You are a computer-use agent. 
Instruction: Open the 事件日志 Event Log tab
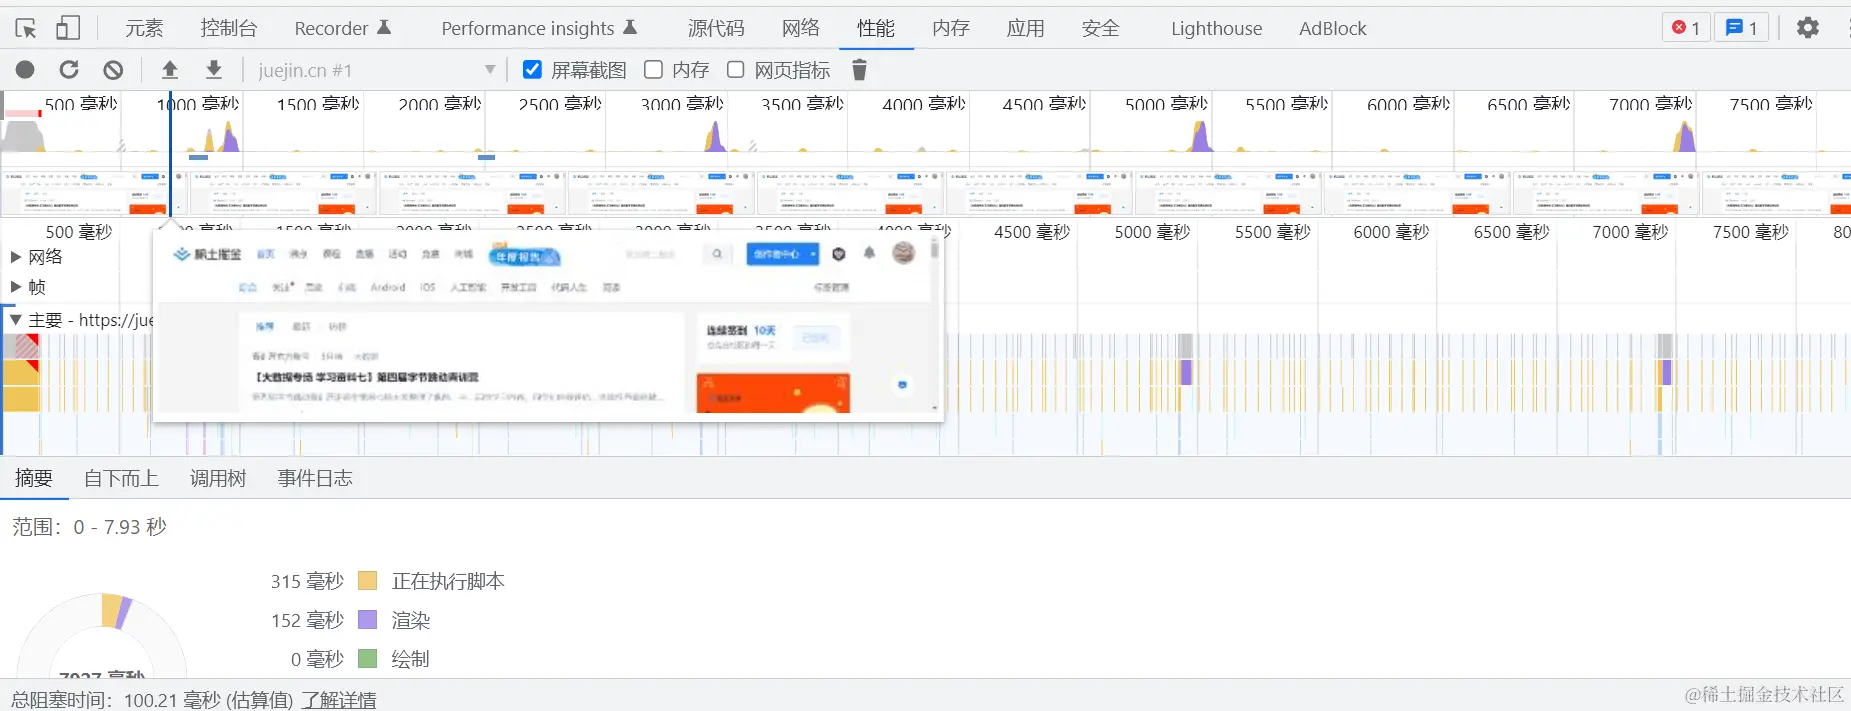point(315,478)
